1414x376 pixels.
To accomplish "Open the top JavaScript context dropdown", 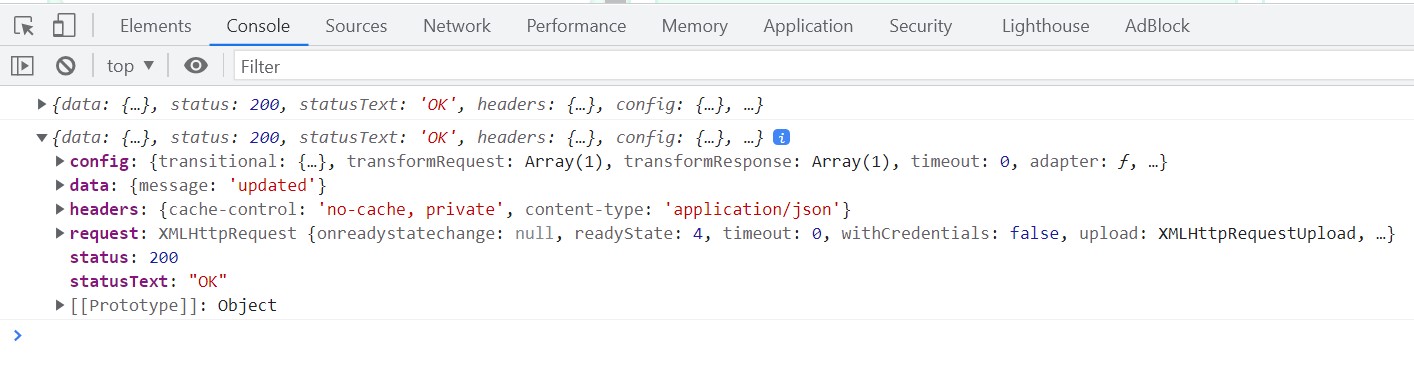I will click(x=131, y=66).
